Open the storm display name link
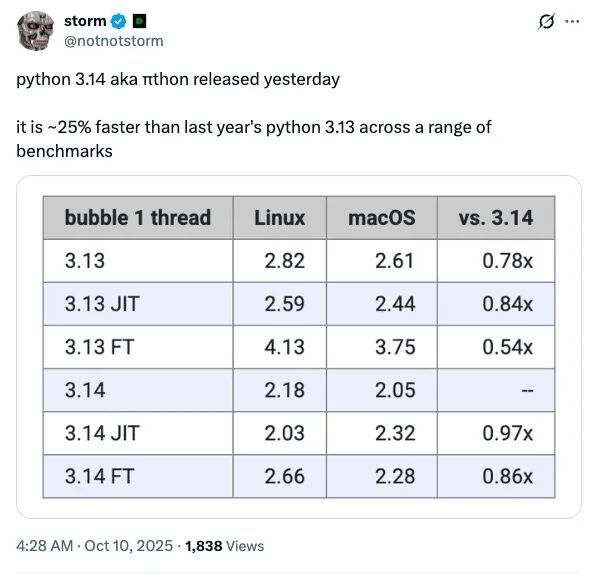This screenshot has width=589, height=574. [85, 21]
